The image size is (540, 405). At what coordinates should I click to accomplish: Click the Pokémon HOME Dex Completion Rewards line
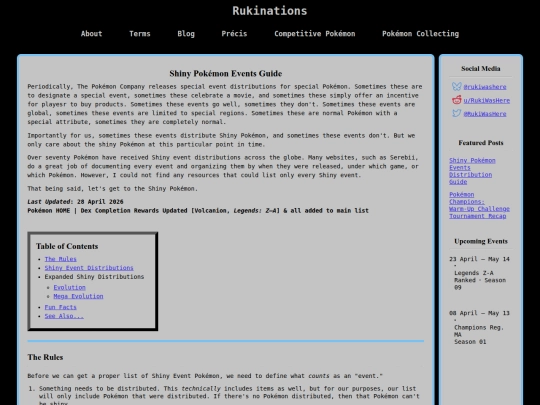point(198,211)
